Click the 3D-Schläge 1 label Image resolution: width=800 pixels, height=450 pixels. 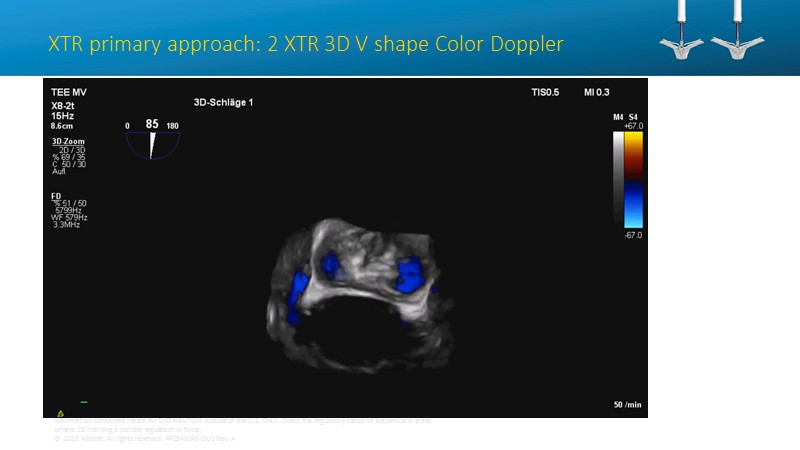pyautogui.click(x=223, y=102)
